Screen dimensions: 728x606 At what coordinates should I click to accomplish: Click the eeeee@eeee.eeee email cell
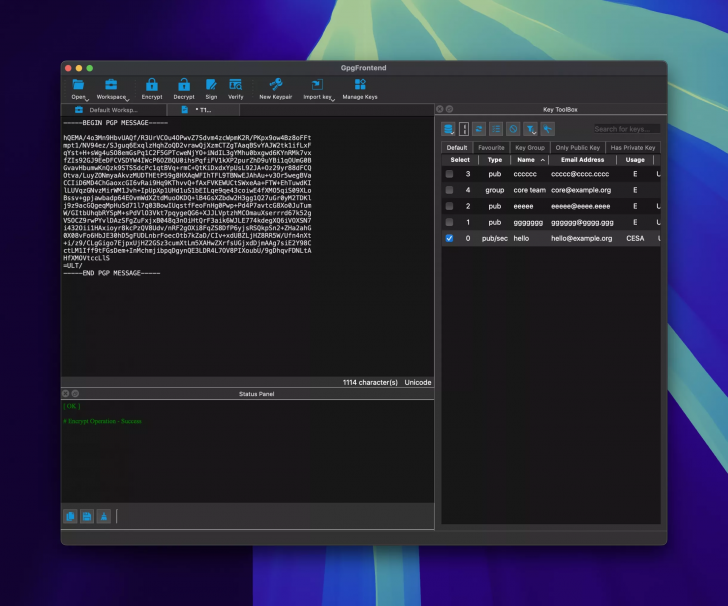tap(580, 206)
